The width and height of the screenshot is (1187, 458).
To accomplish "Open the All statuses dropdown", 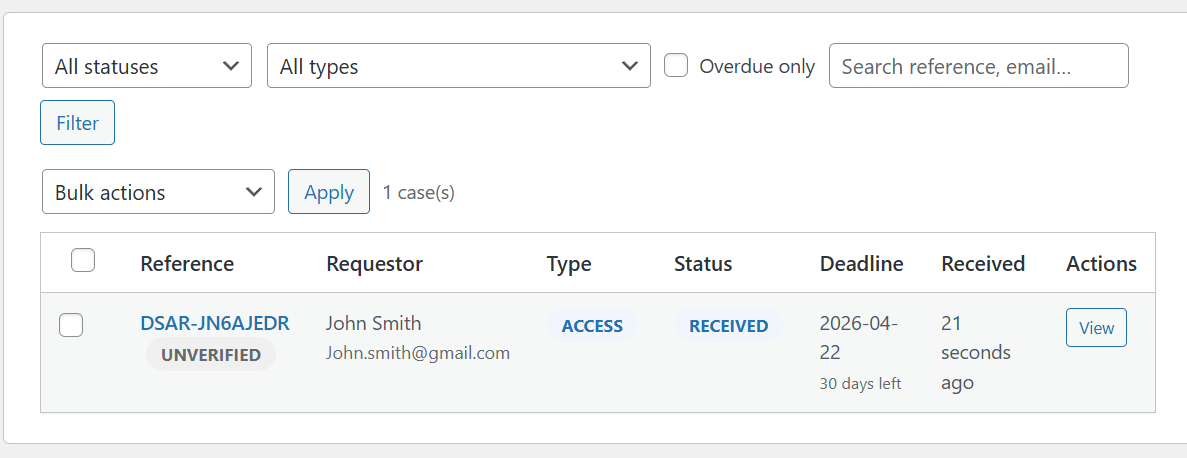I will (x=146, y=66).
